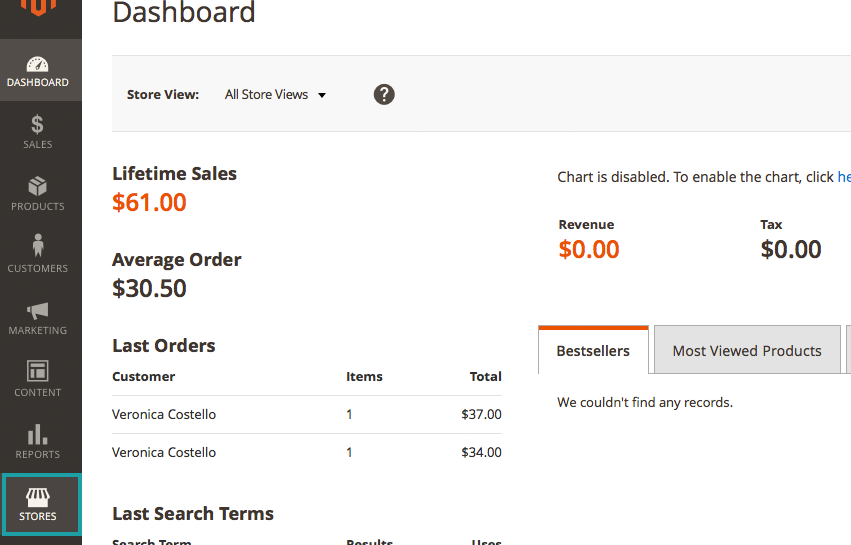Click the Lifetime Sales $61.00 amount
The width and height of the screenshot is (851, 545).
tap(149, 203)
